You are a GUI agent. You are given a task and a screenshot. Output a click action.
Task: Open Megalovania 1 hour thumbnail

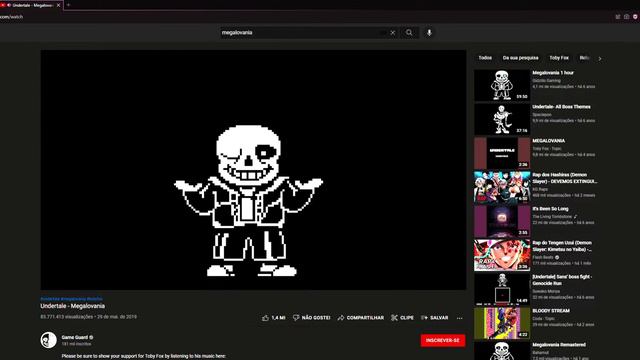pyautogui.click(x=502, y=85)
